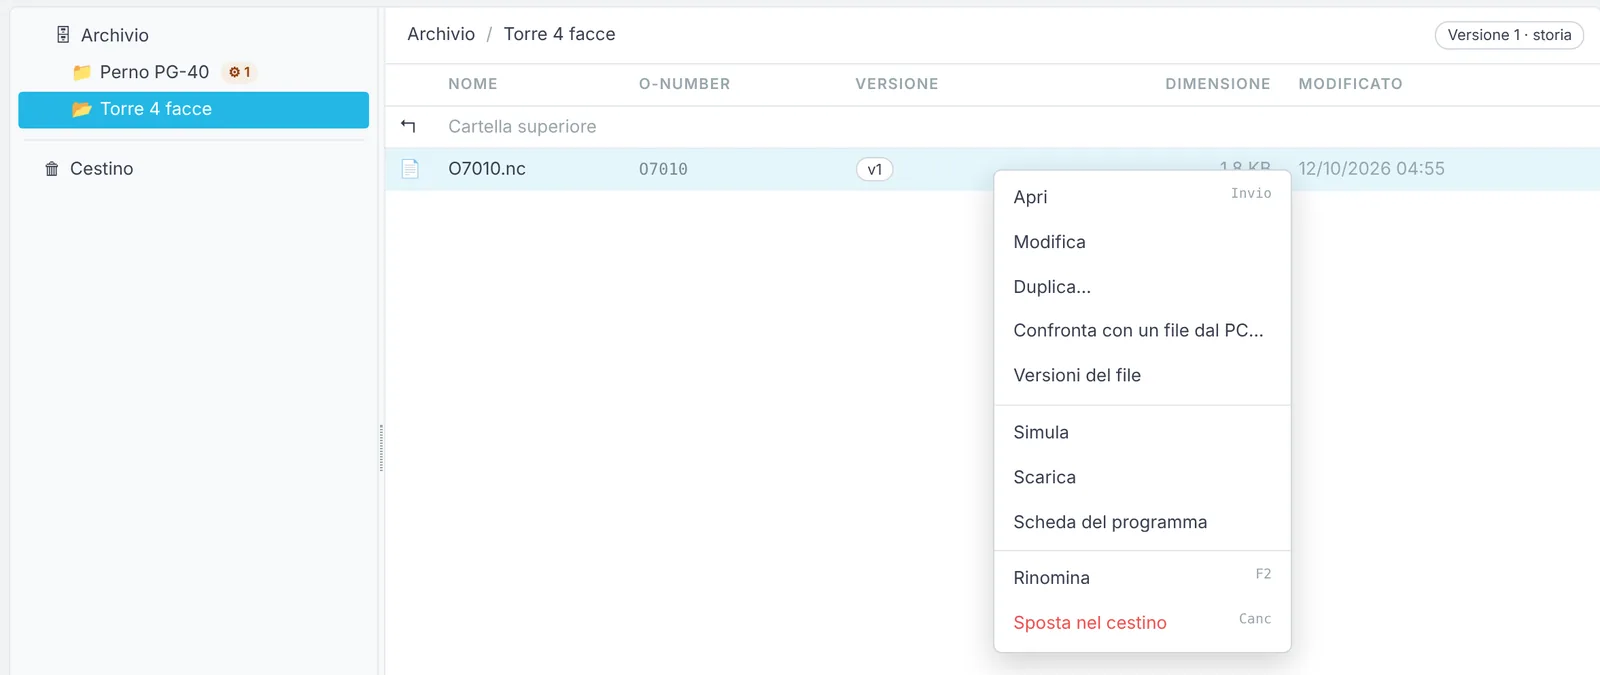This screenshot has height=675, width=1600.
Task: Click the O7010.nc file name
Action: tap(487, 169)
